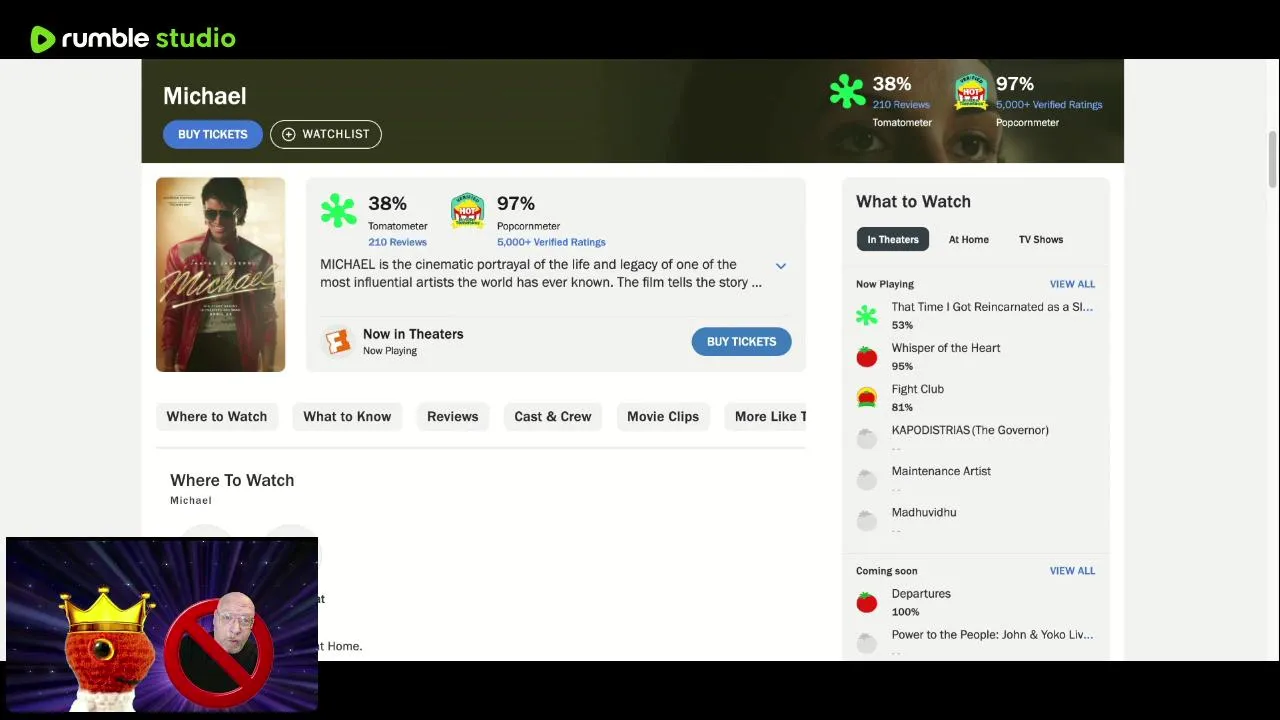Image resolution: width=1280 pixels, height=720 pixels.
Task: Click the splat icon beside That Time I Got Reincarnated
Action: point(866,316)
